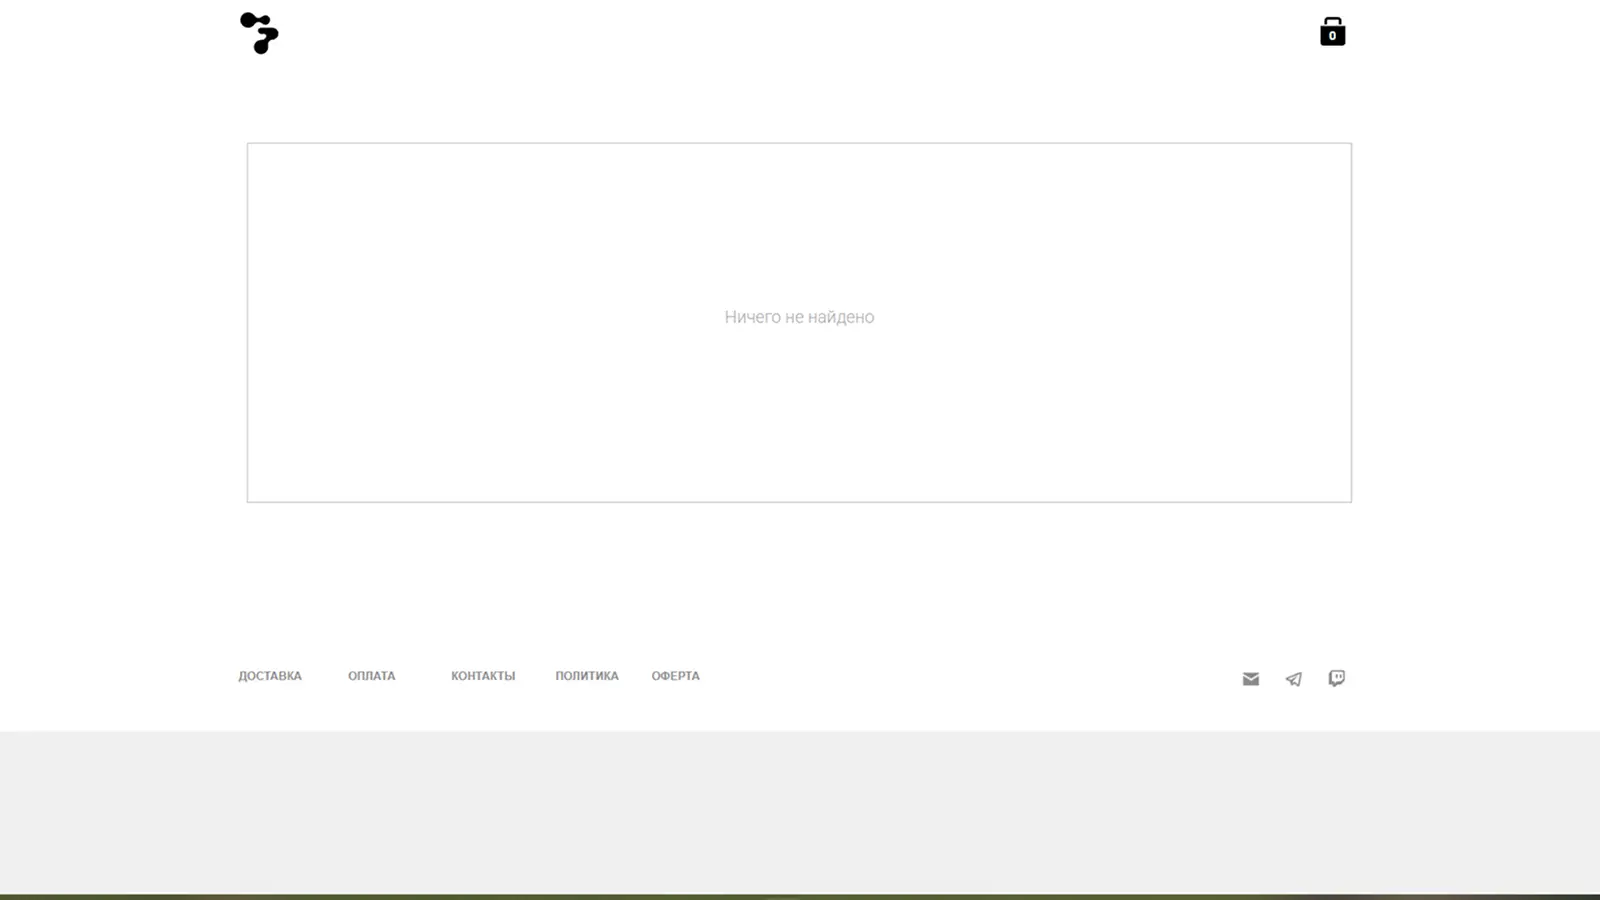Open the КОНТАКТЫ footer link
1600x900 pixels.
point(483,676)
